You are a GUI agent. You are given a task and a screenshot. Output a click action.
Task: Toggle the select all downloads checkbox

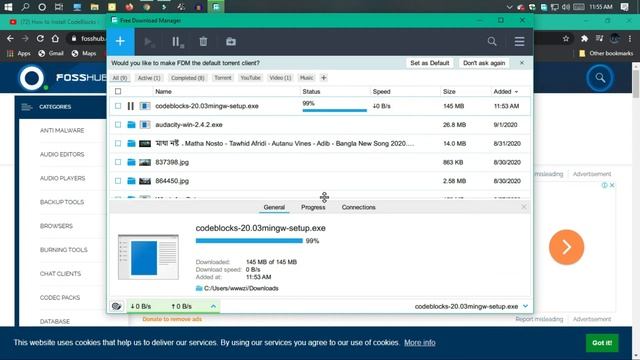(x=118, y=91)
